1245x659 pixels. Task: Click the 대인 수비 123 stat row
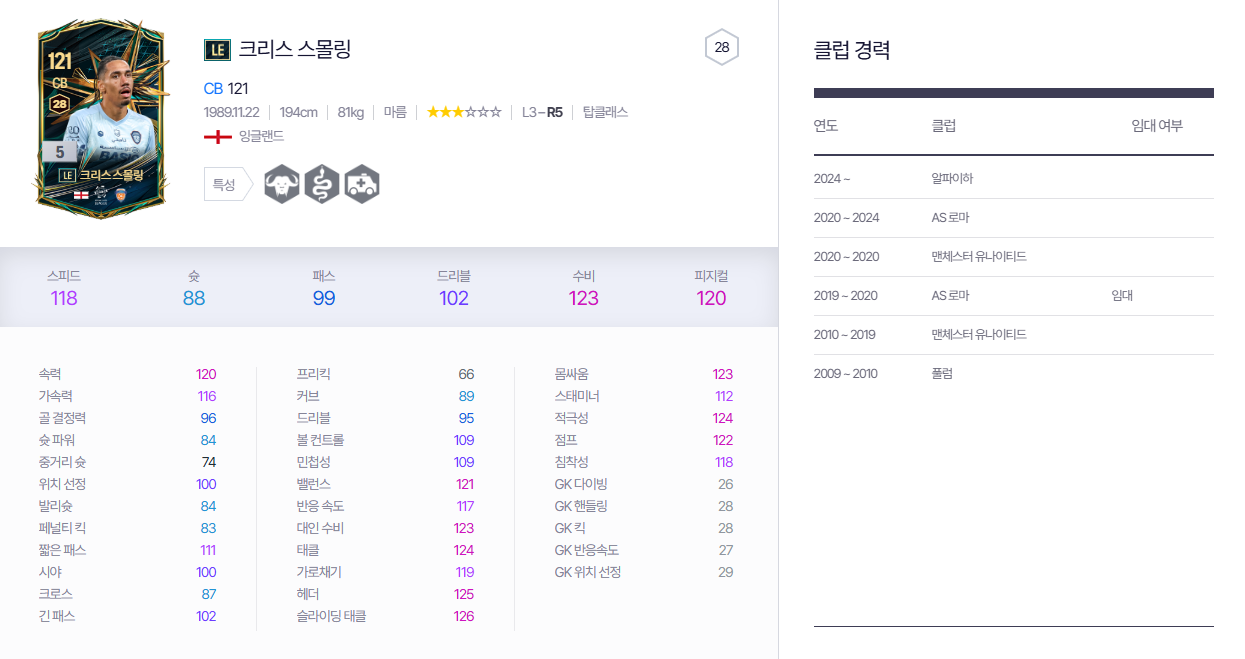(385, 528)
